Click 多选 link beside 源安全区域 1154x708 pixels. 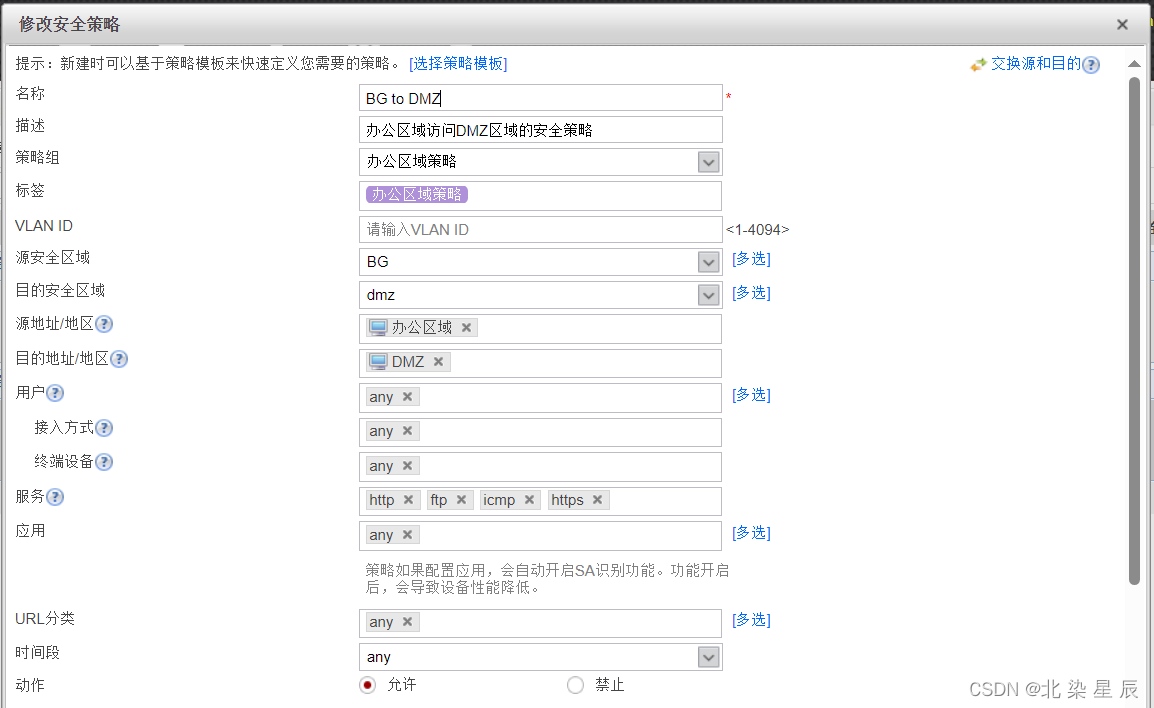[751, 259]
